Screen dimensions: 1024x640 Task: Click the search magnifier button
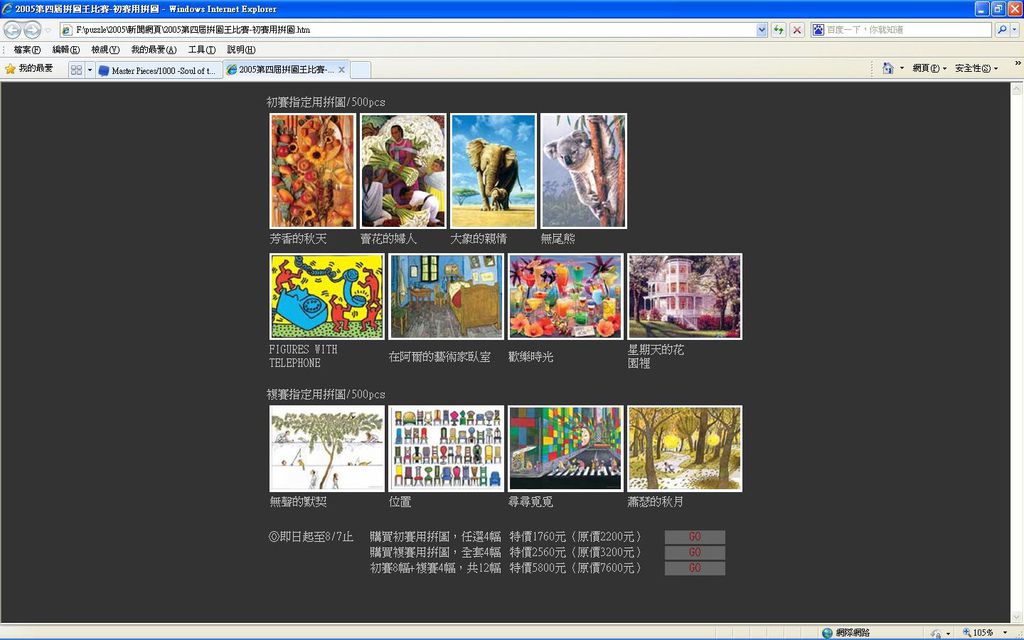point(1002,30)
